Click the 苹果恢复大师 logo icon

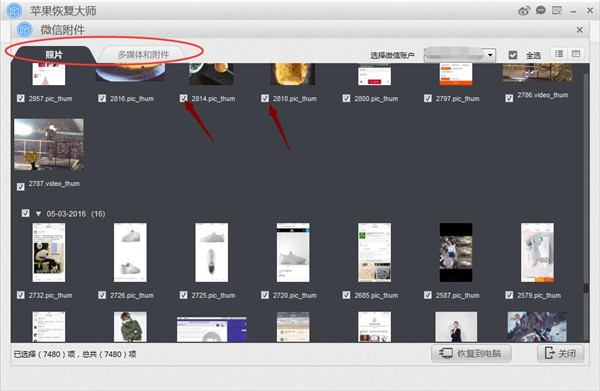click(x=14, y=11)
